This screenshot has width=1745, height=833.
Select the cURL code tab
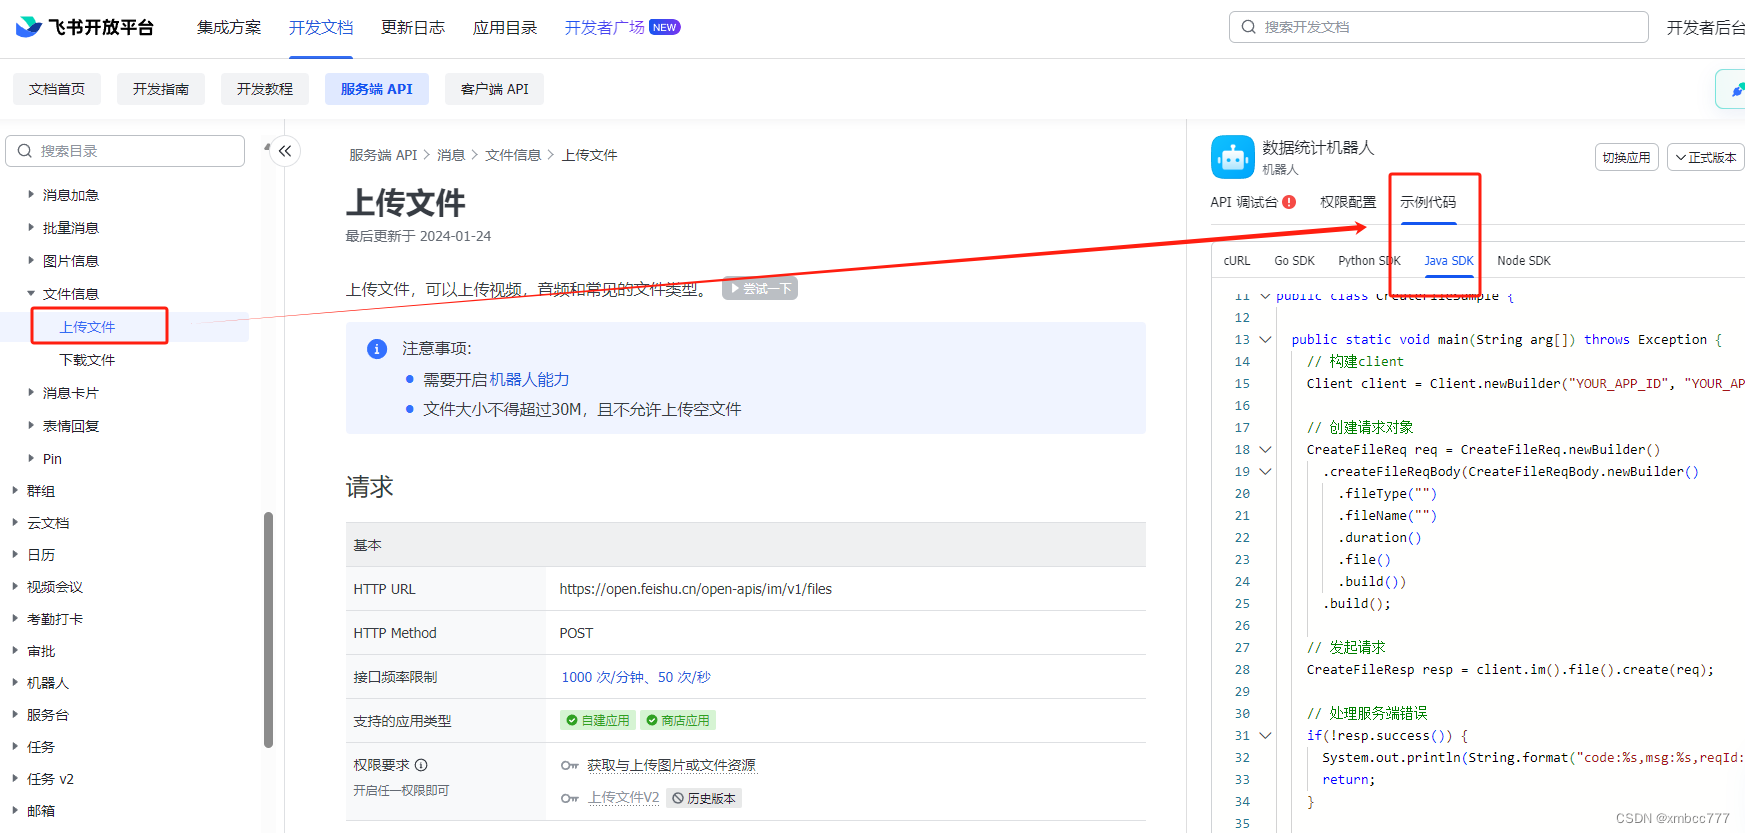[x=1237, y=261]
